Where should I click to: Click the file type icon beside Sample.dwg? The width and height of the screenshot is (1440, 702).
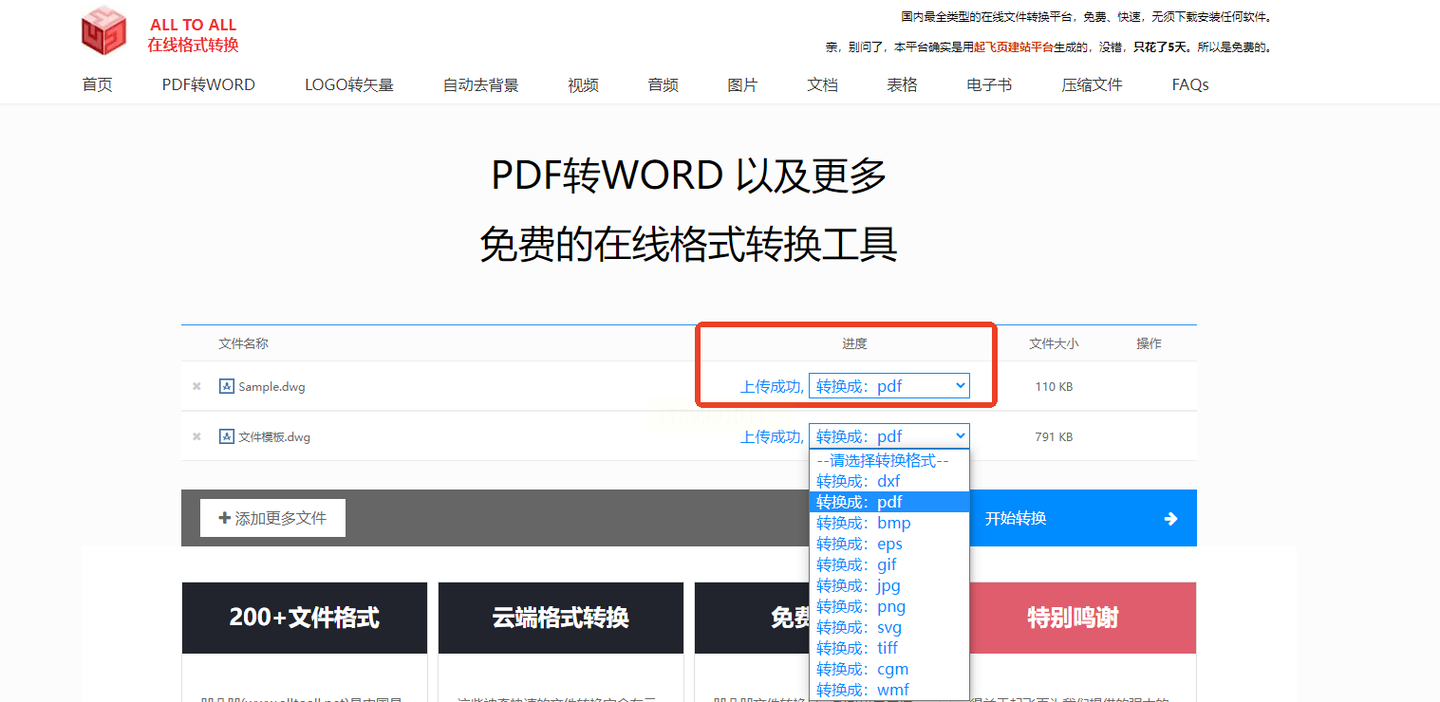coord(227,386)
